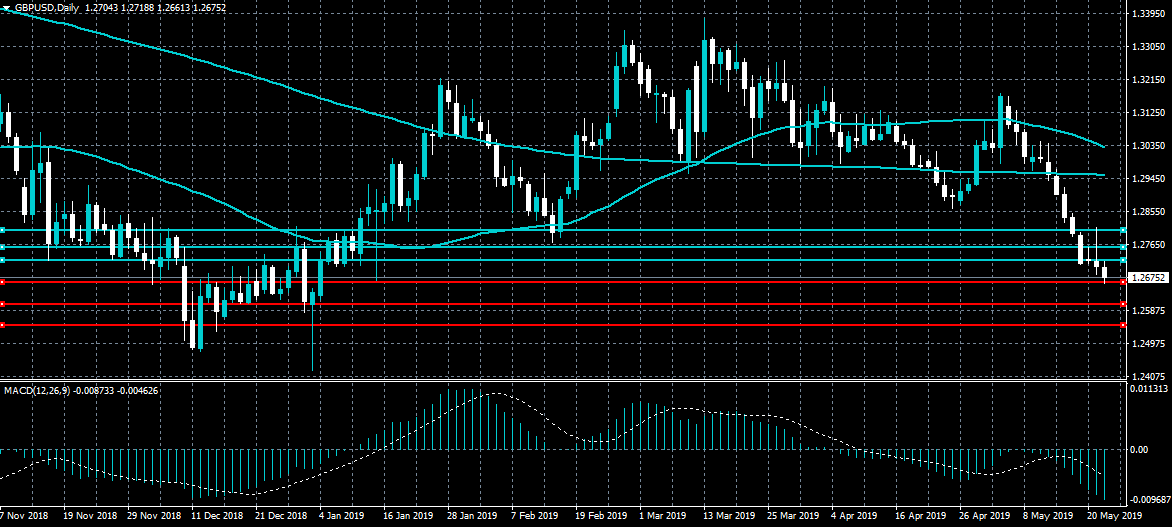Click the MACD scale value -0.009687
The image size is (1172, 527).
point(1149,498)
